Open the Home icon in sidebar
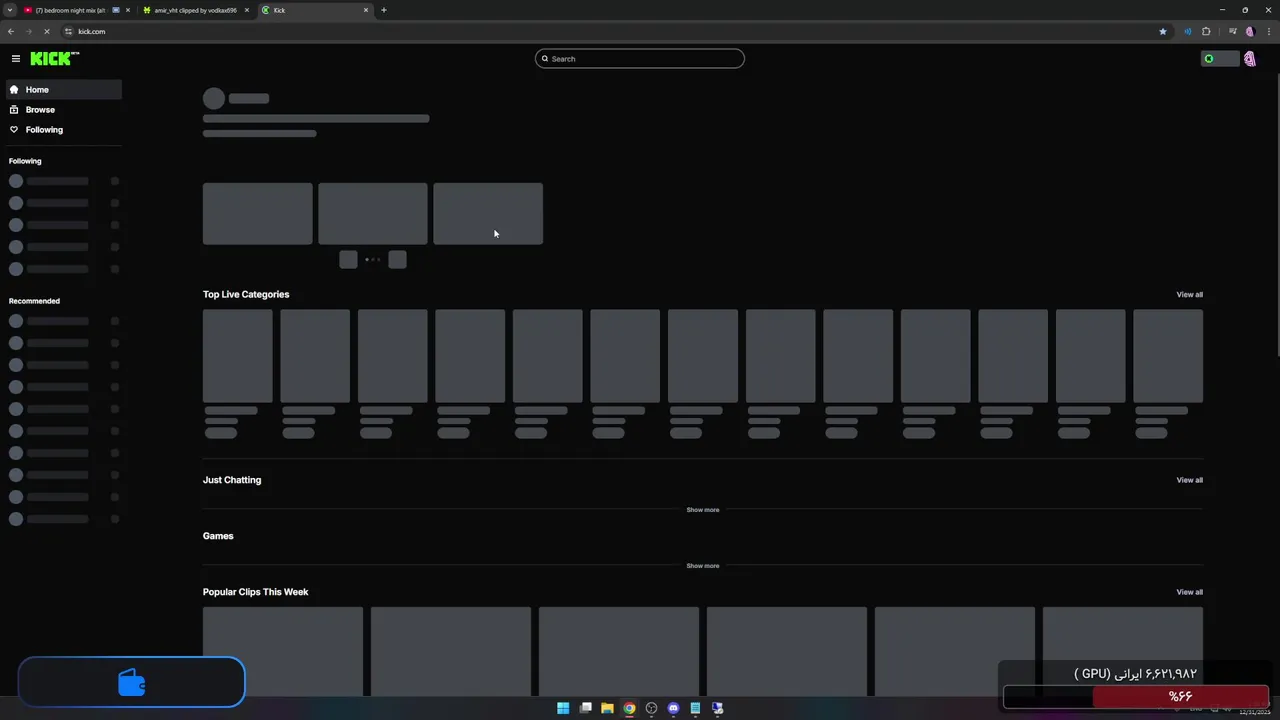 [14, 90]
